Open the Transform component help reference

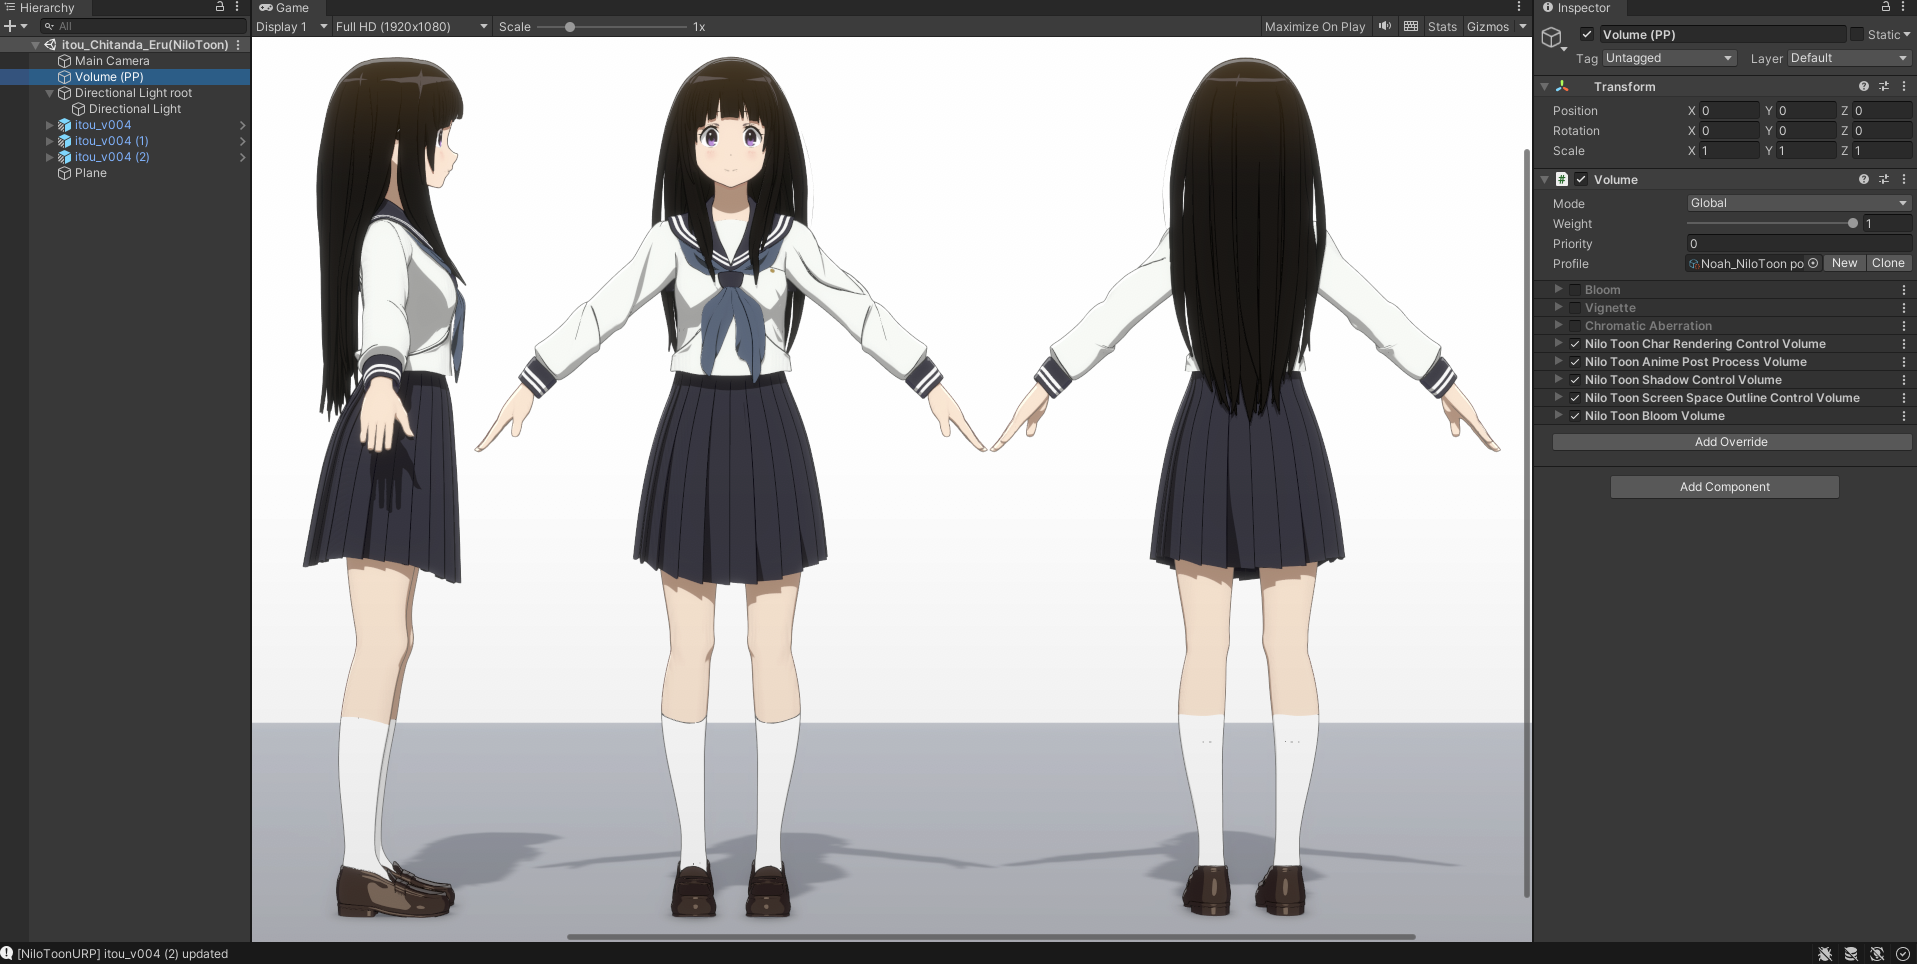(x=1864, y=87)
